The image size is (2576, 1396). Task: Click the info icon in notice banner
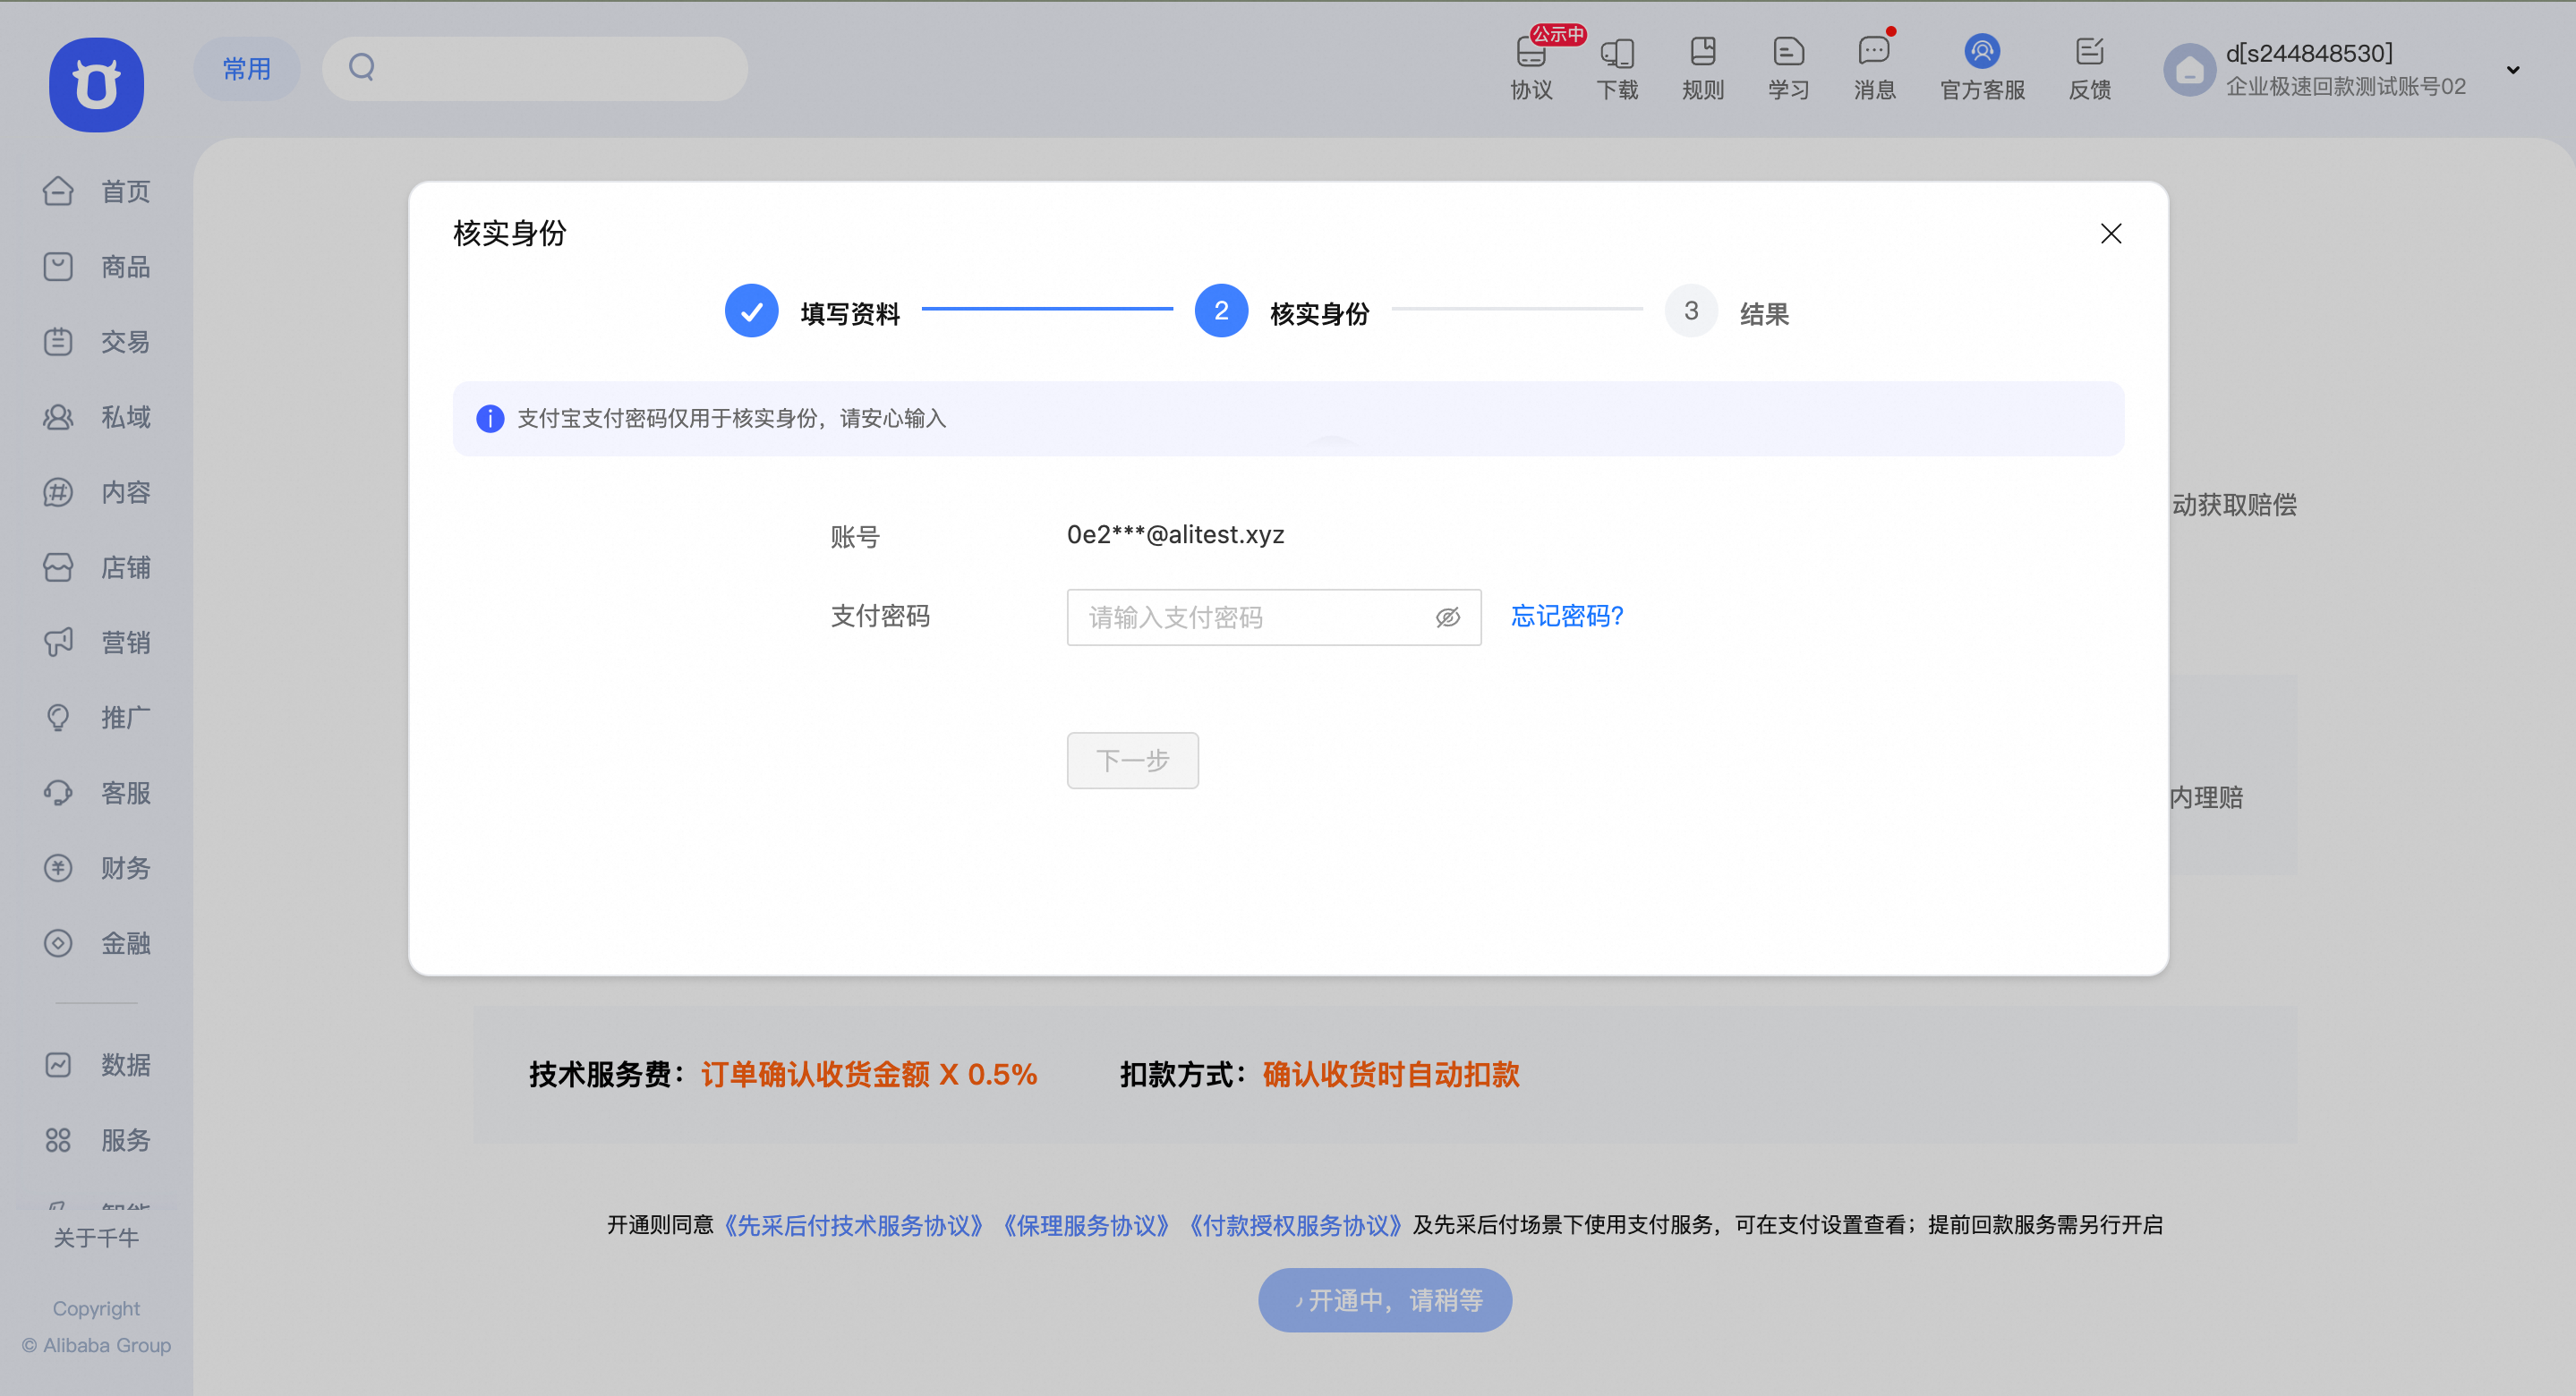(490, 418)
